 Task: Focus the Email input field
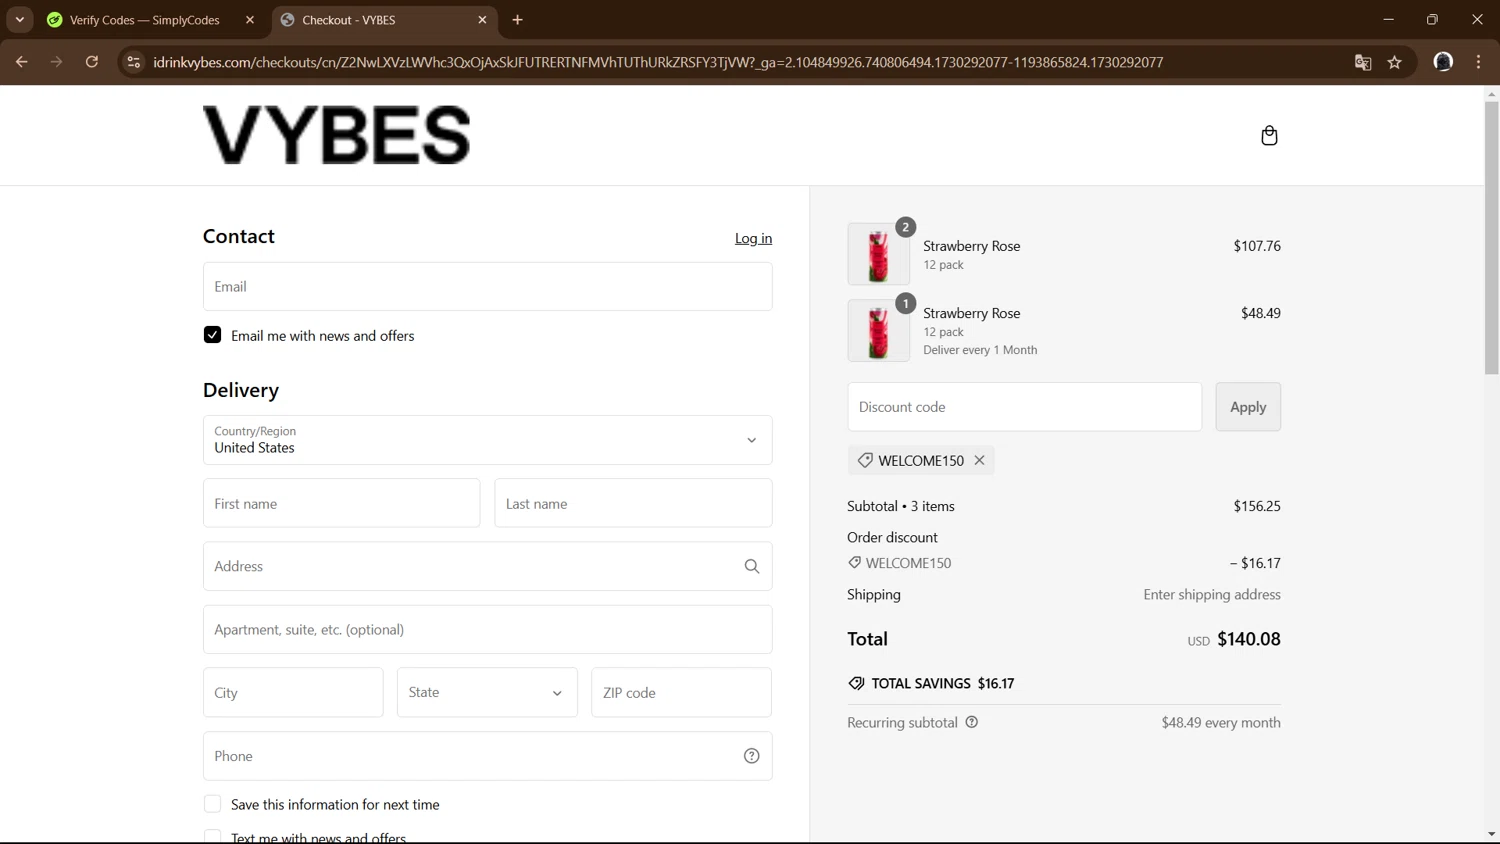click(488, 286)
